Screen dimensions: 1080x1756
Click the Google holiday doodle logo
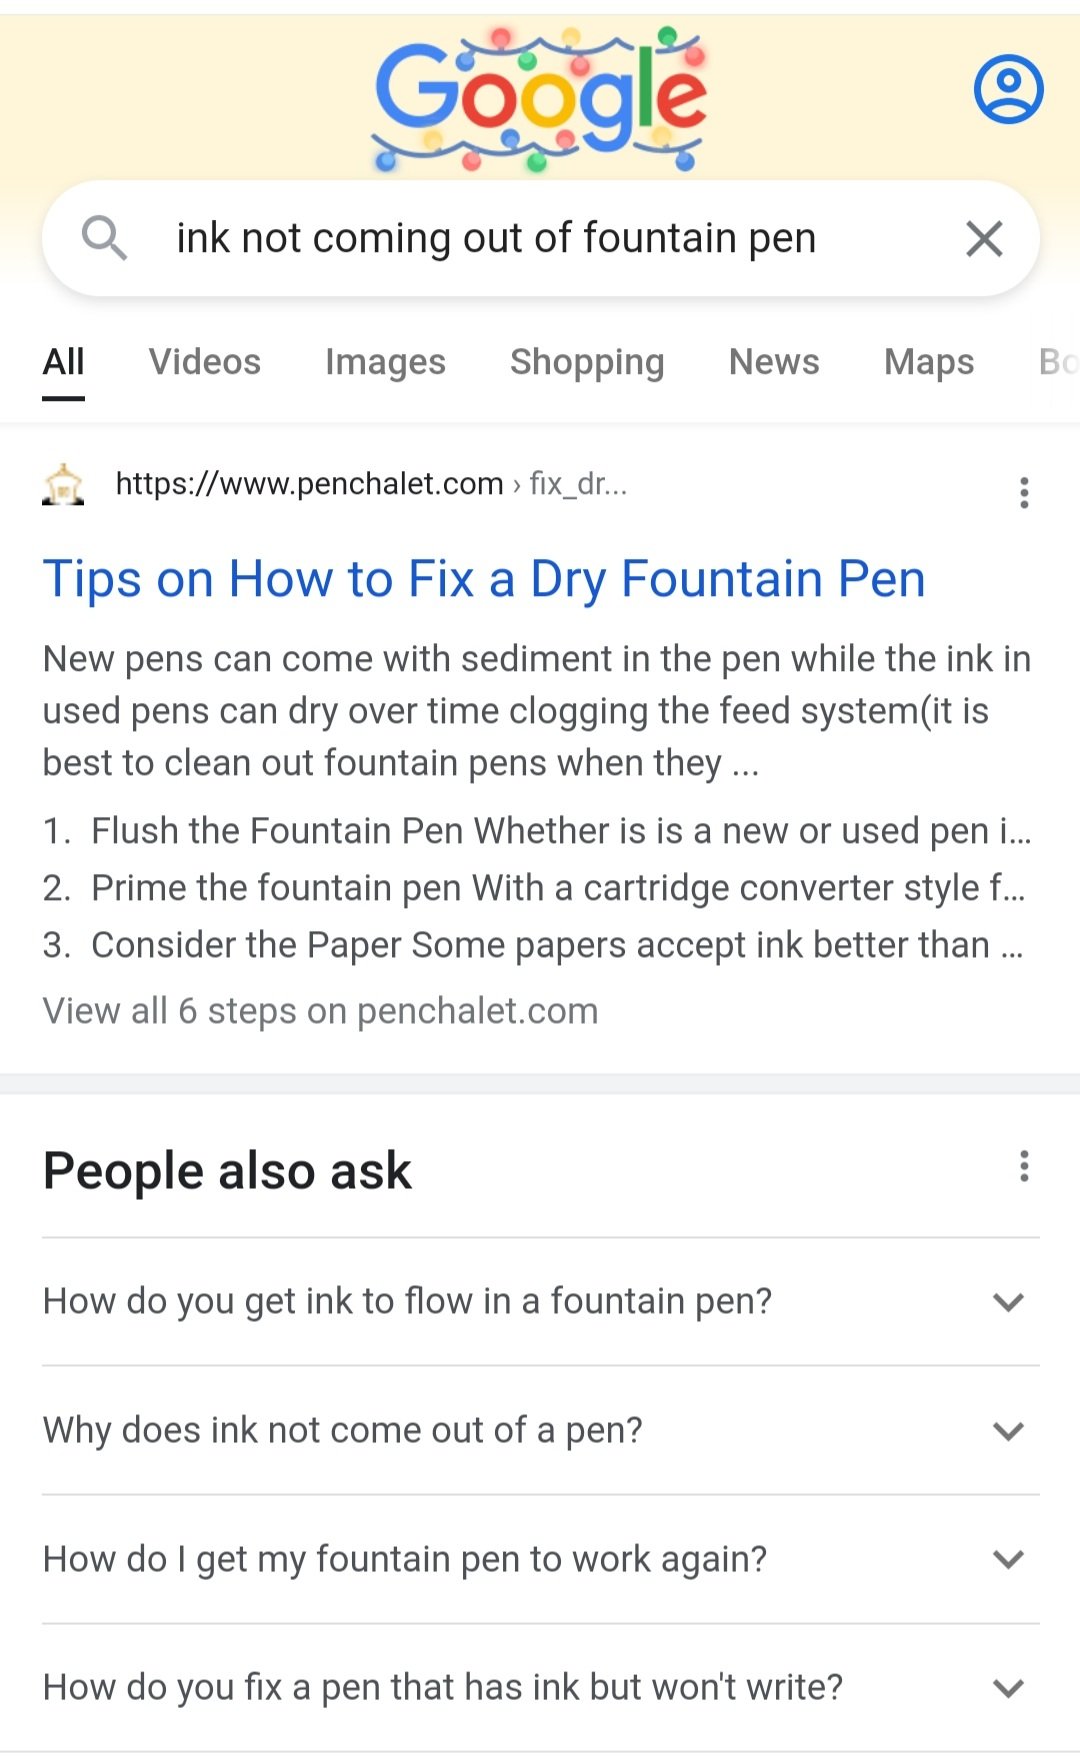540,98
